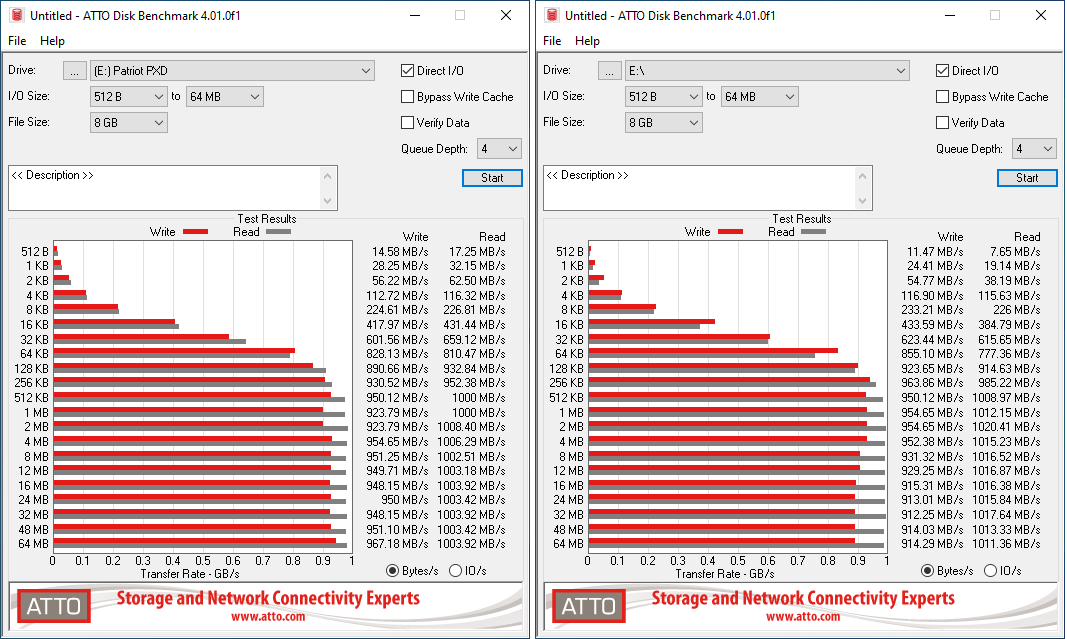Screen dimensions: 1067x639
Task: Click the ATTO app icon in left window title bar
Action: pyautogui.click(x=16, y=15)
